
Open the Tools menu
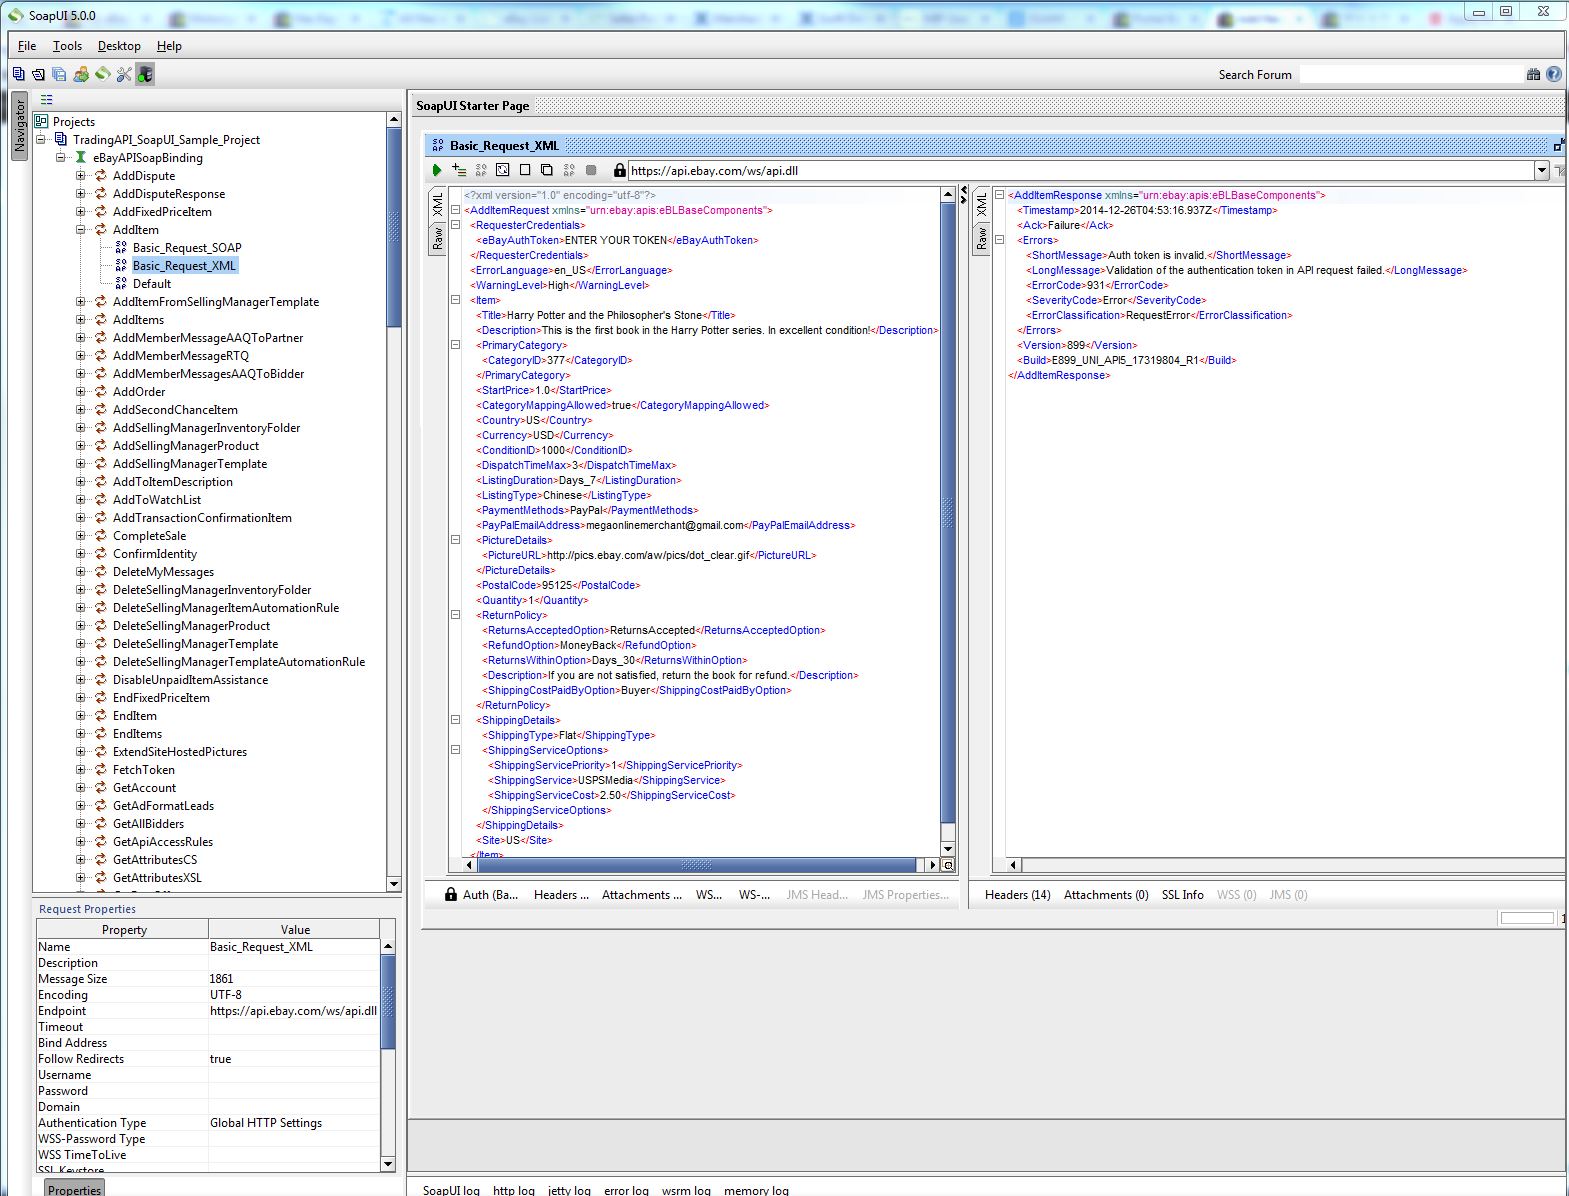67,46
